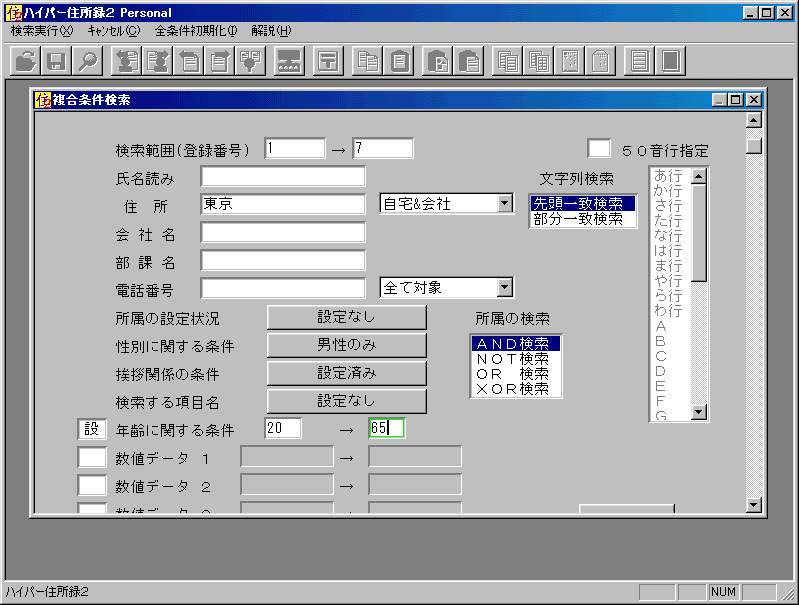Click the NUM status bar indicator
Screen dimensions: 799x605
724,592
